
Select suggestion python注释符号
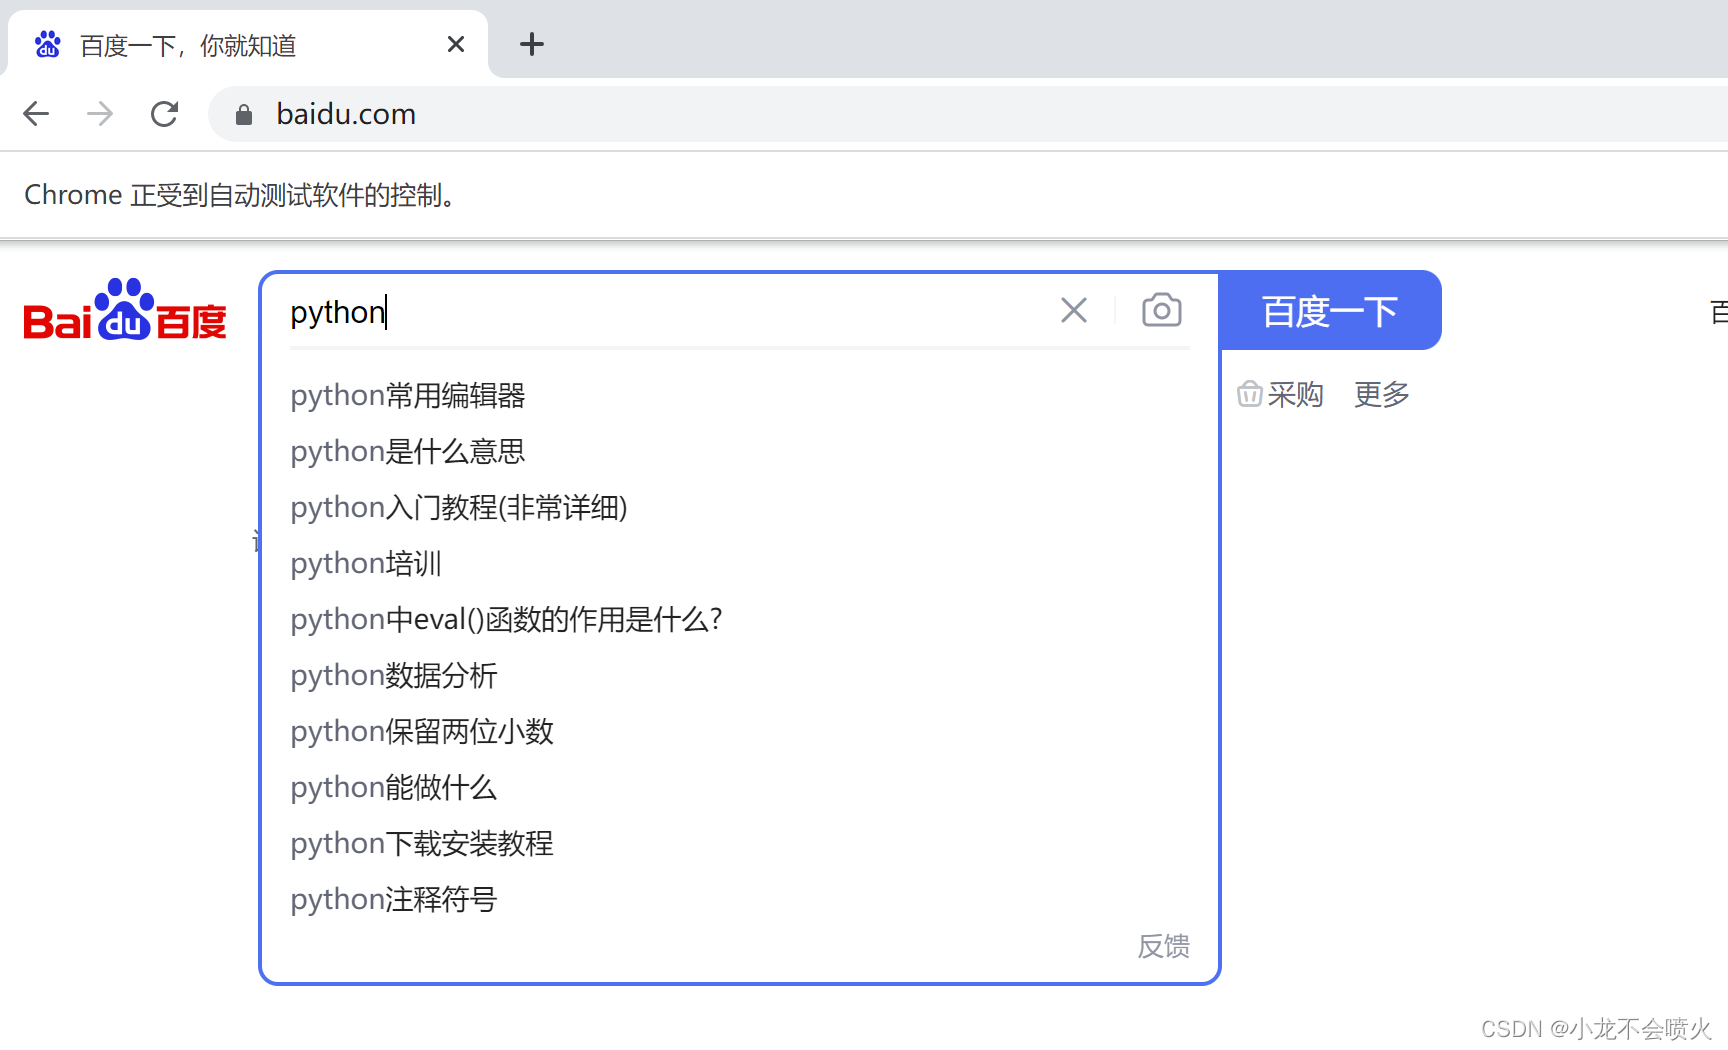pyautogui.click(x=740, y=900)
